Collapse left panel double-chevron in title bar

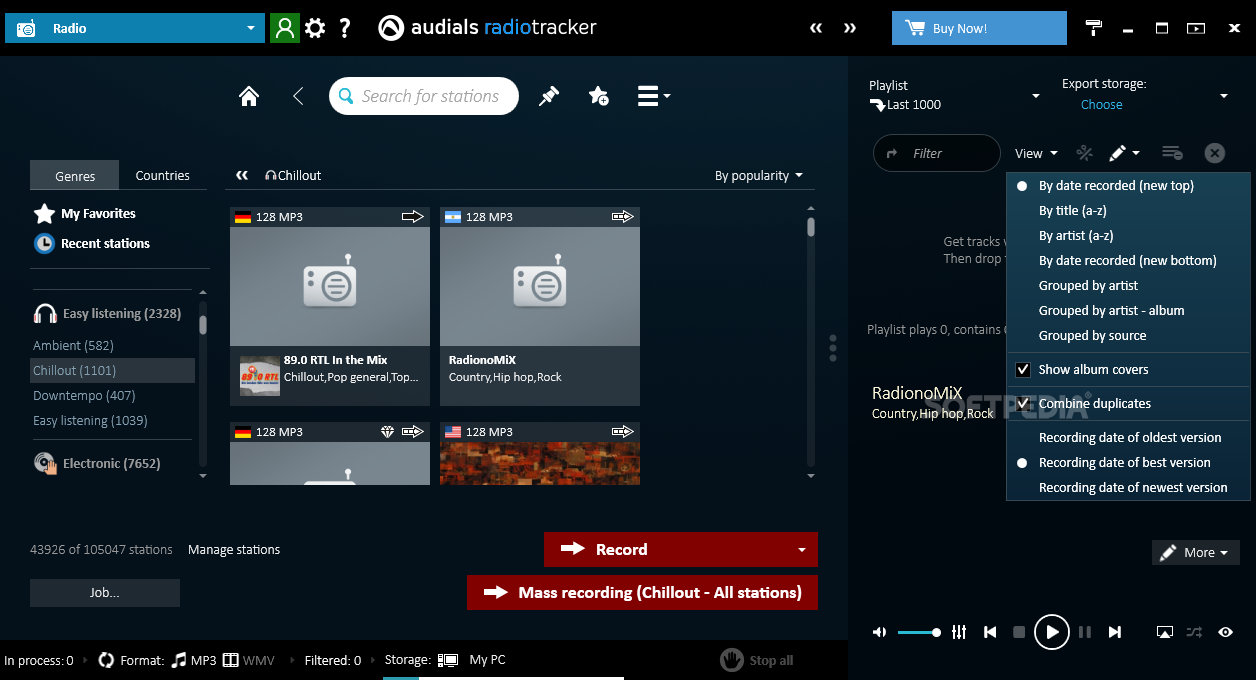(x=816, y=28)
